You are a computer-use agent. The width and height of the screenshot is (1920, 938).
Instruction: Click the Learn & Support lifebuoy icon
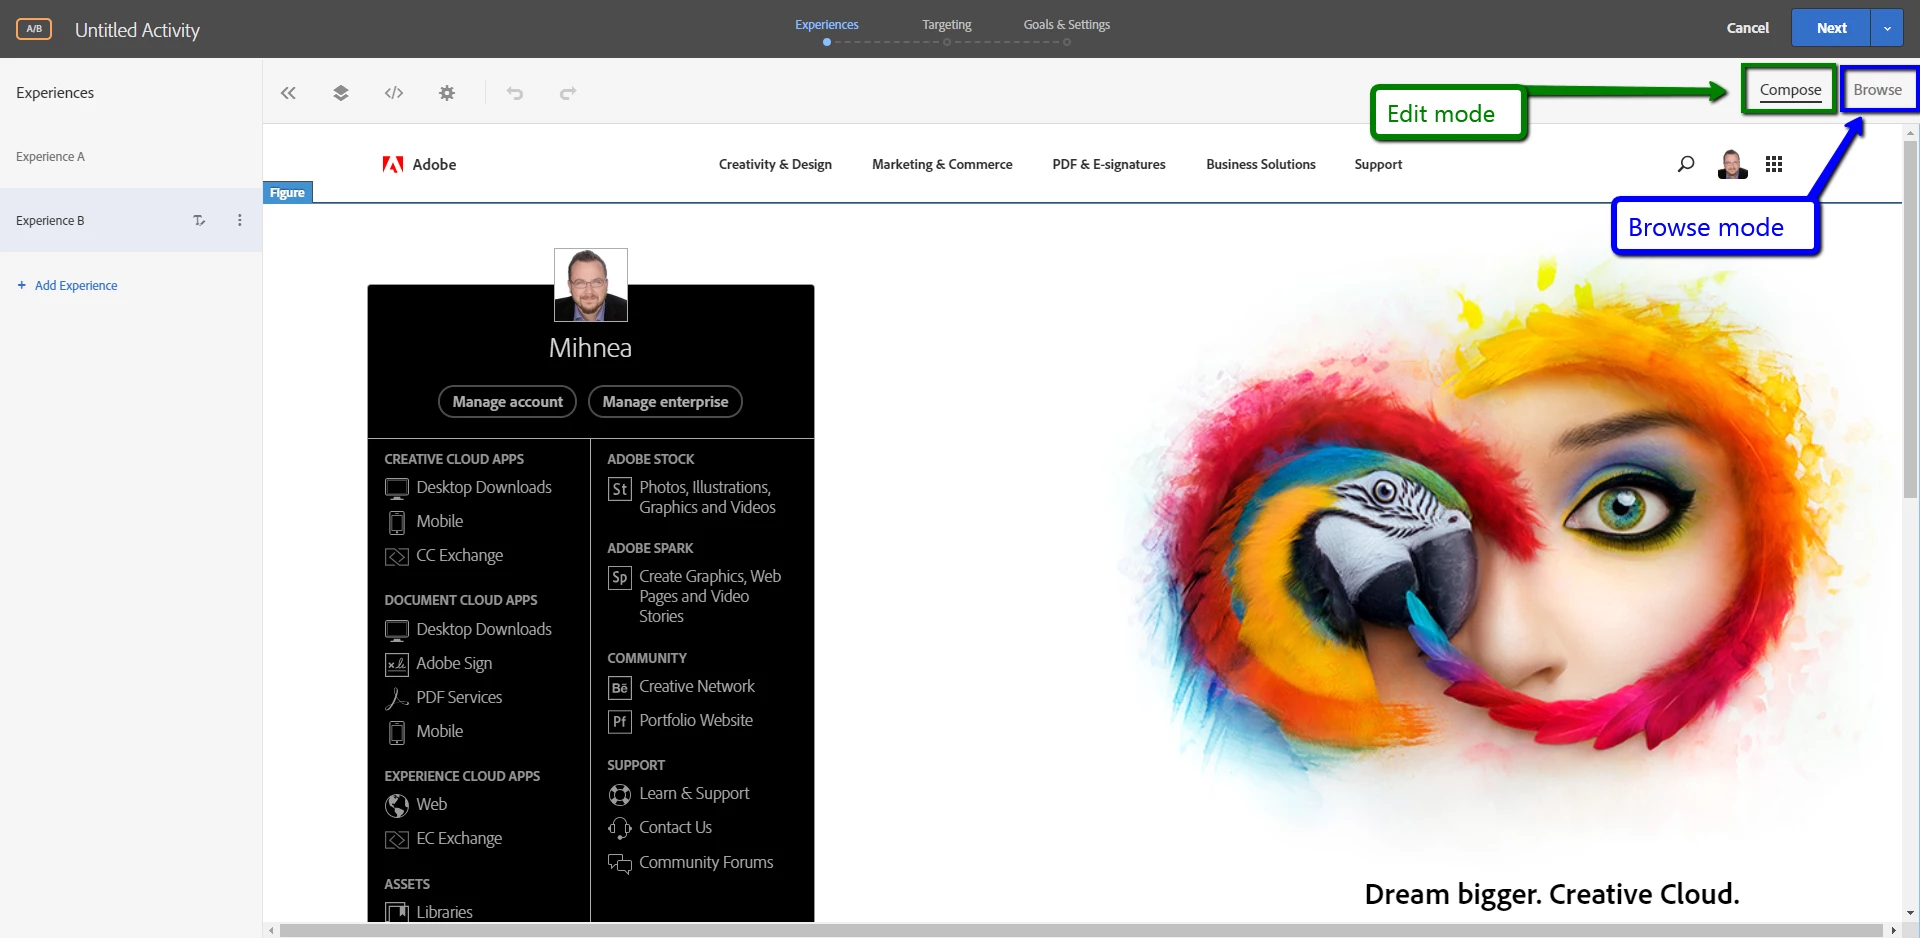tap(620, 795)
